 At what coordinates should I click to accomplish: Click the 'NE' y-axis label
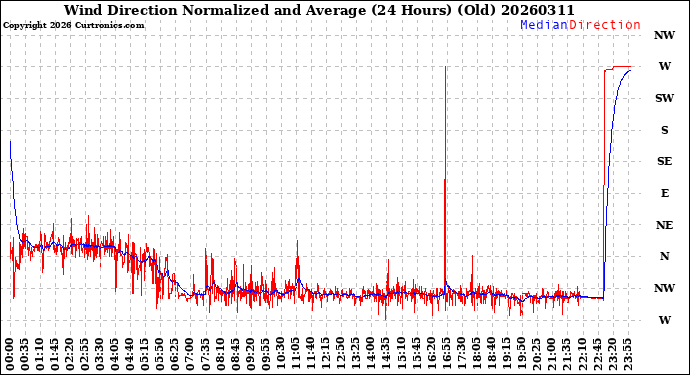pos(664,225)
